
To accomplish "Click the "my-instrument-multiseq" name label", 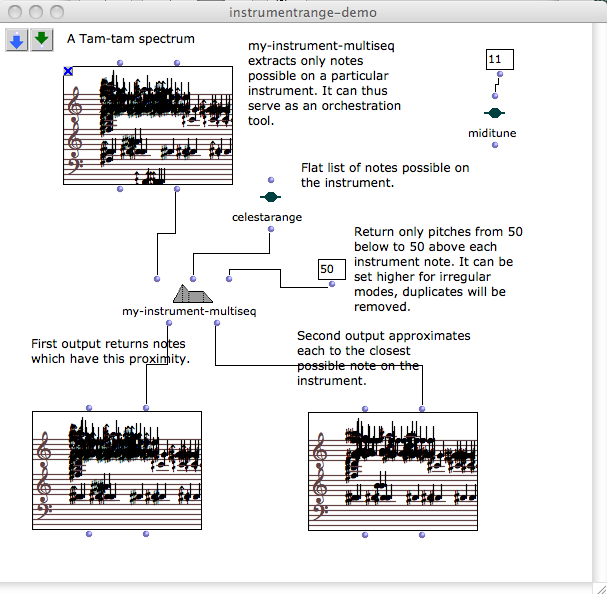I will (x=190, y=311).
